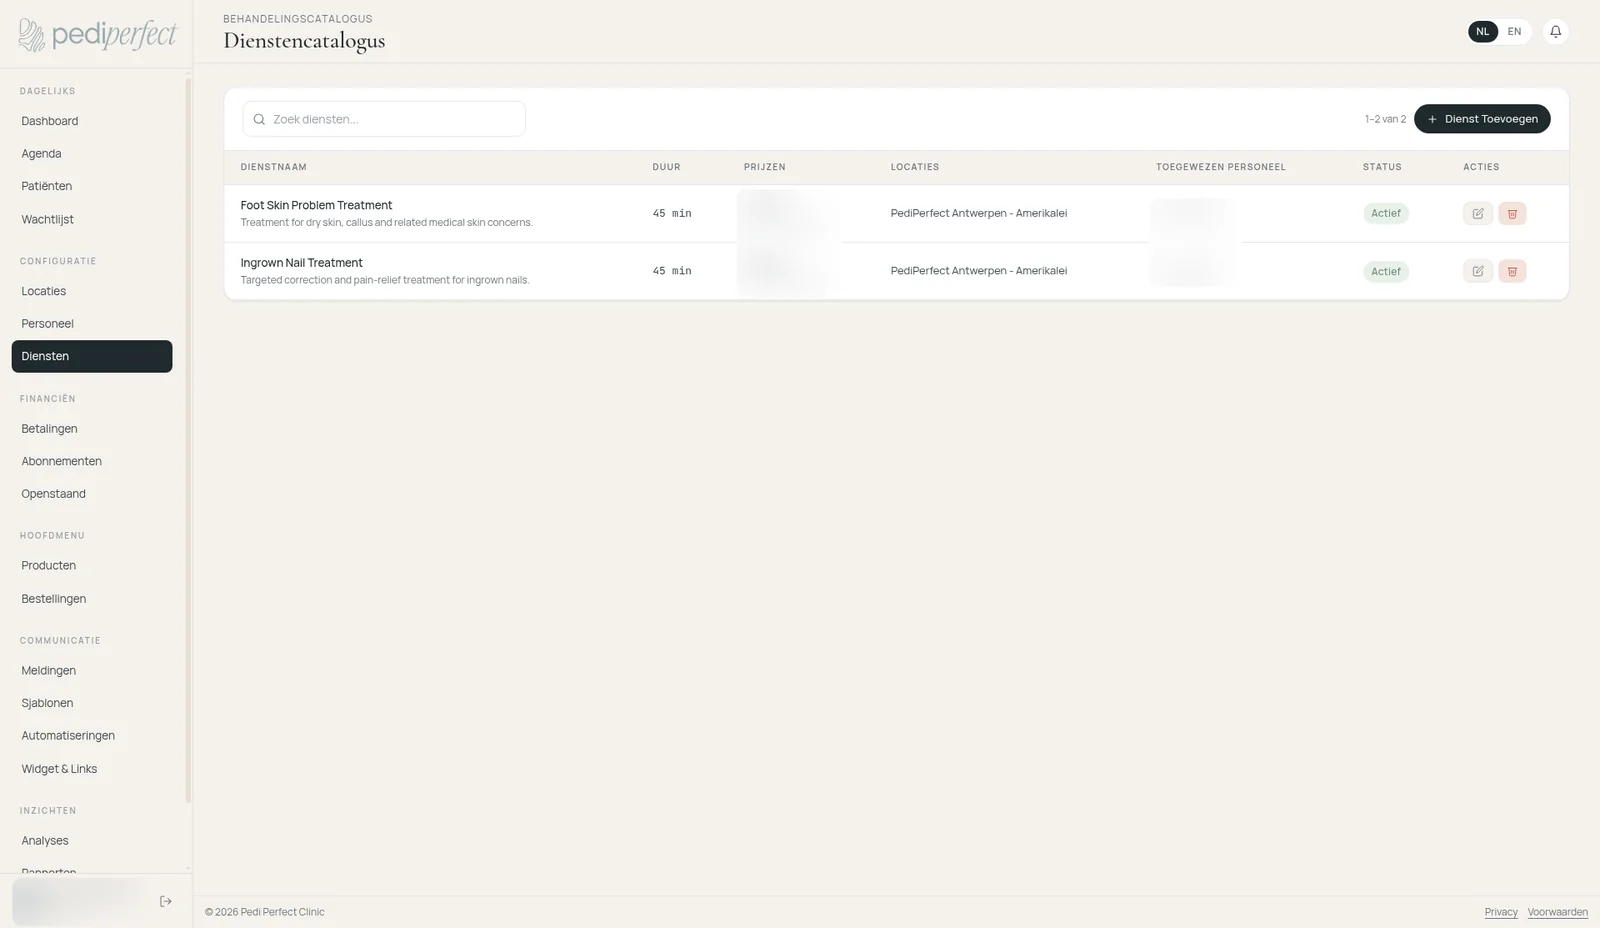Open Bestellingen in the sidebar
The image size is (1600, 928).
pyautogui.click(x=92, y=599)
